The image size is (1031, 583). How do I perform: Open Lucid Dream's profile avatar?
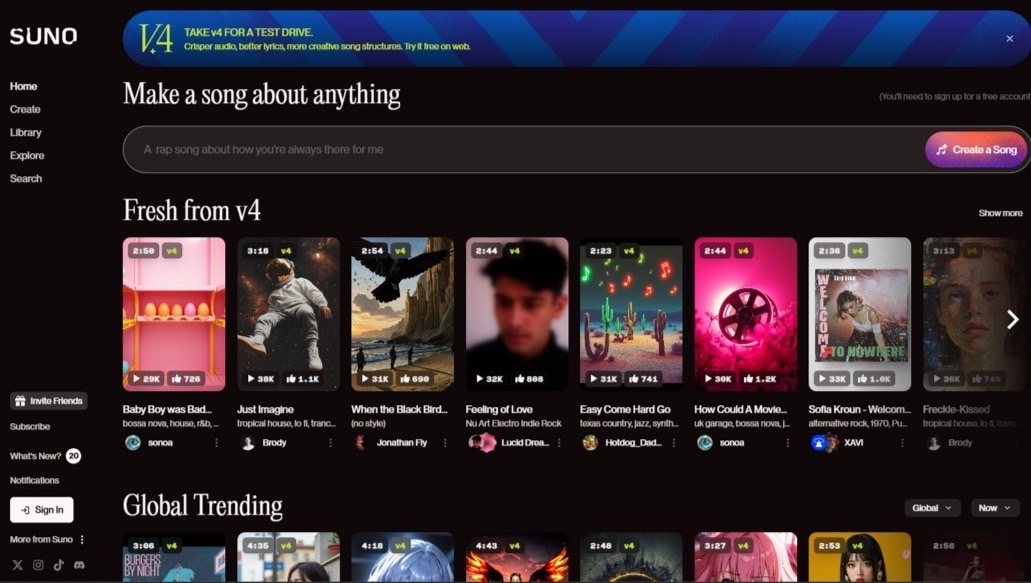point(482,443)
